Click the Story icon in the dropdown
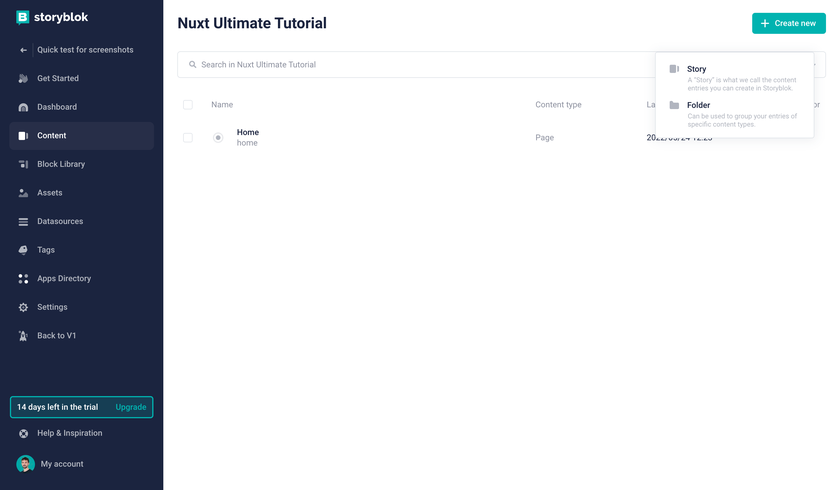840x490 pixels. [x=674, y=69]
